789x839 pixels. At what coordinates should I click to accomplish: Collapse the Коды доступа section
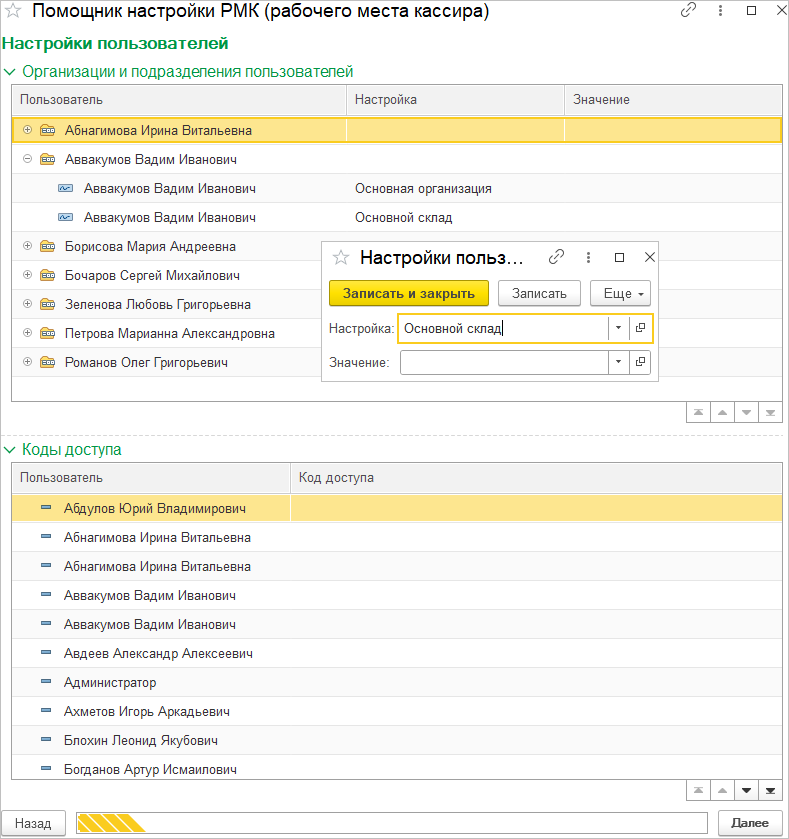tap(10, 450)
